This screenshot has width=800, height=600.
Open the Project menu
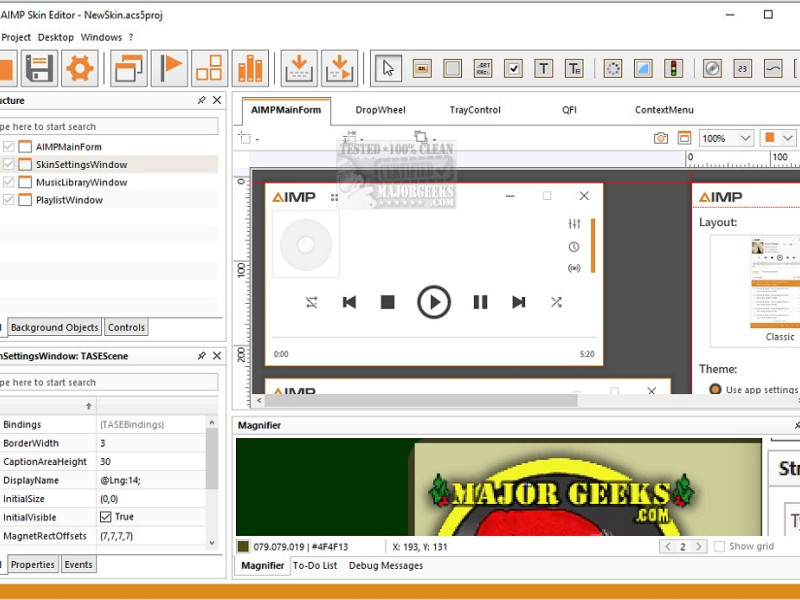click(16, 37)
